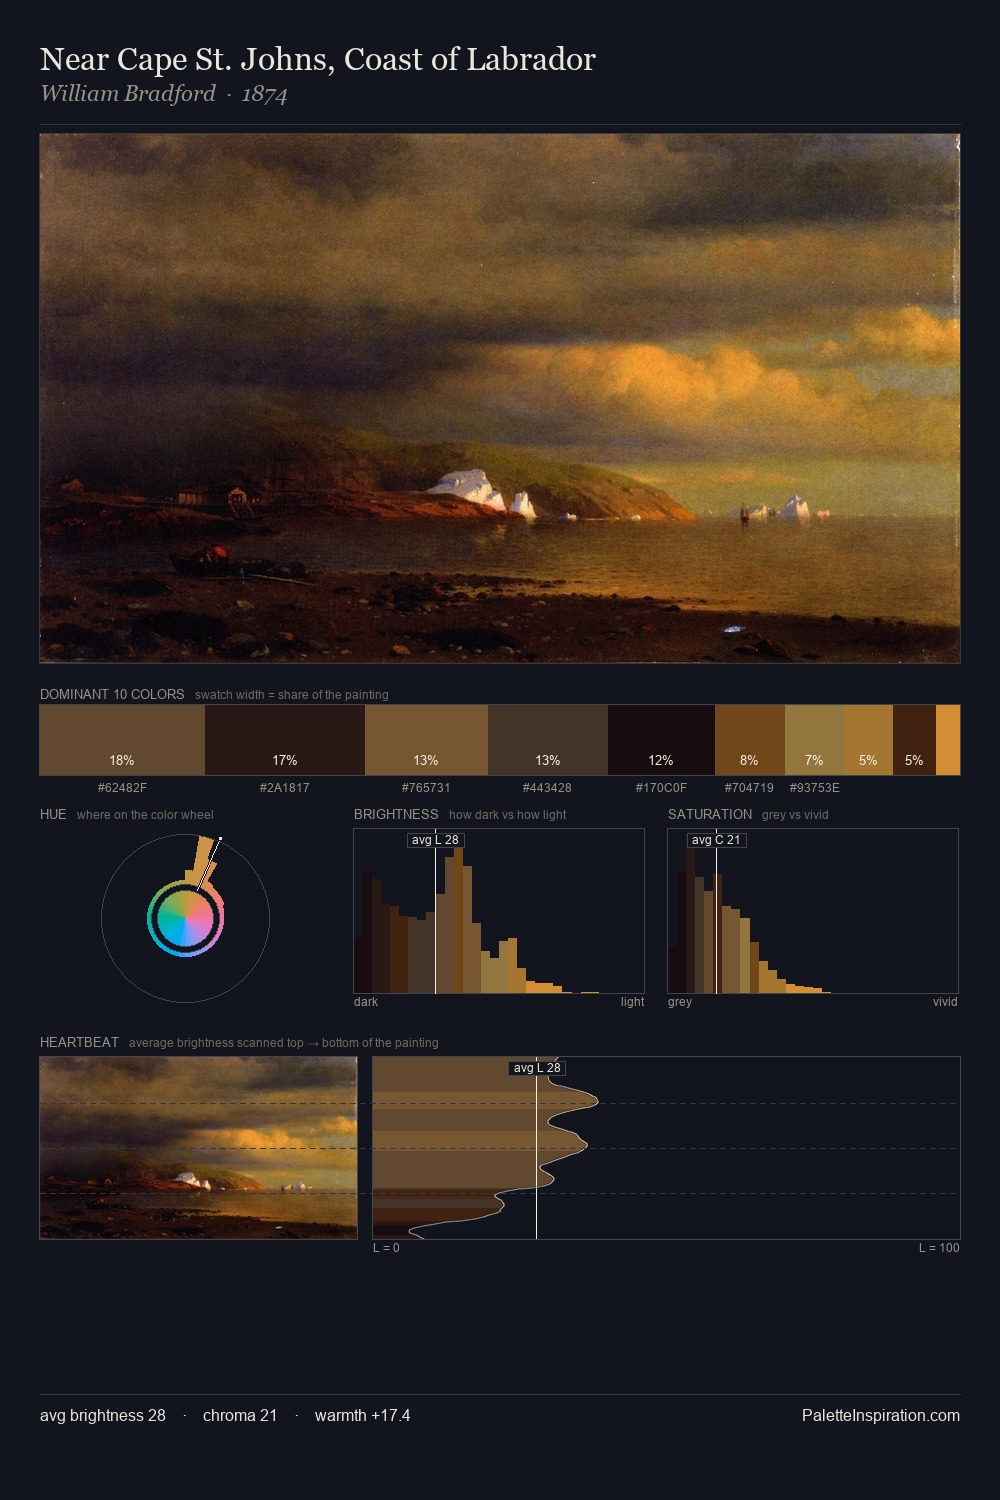Visit the PaletteInspiration.com link
The image size is (1000, 1500).
(x=881, y=1415)
